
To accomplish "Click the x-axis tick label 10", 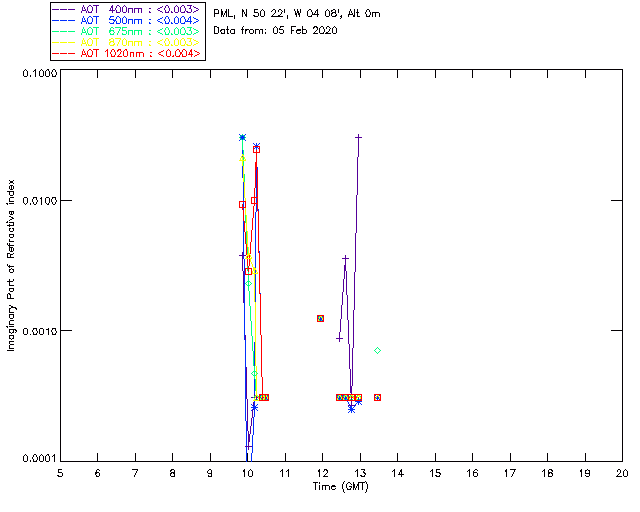I will tap(247, 474).
